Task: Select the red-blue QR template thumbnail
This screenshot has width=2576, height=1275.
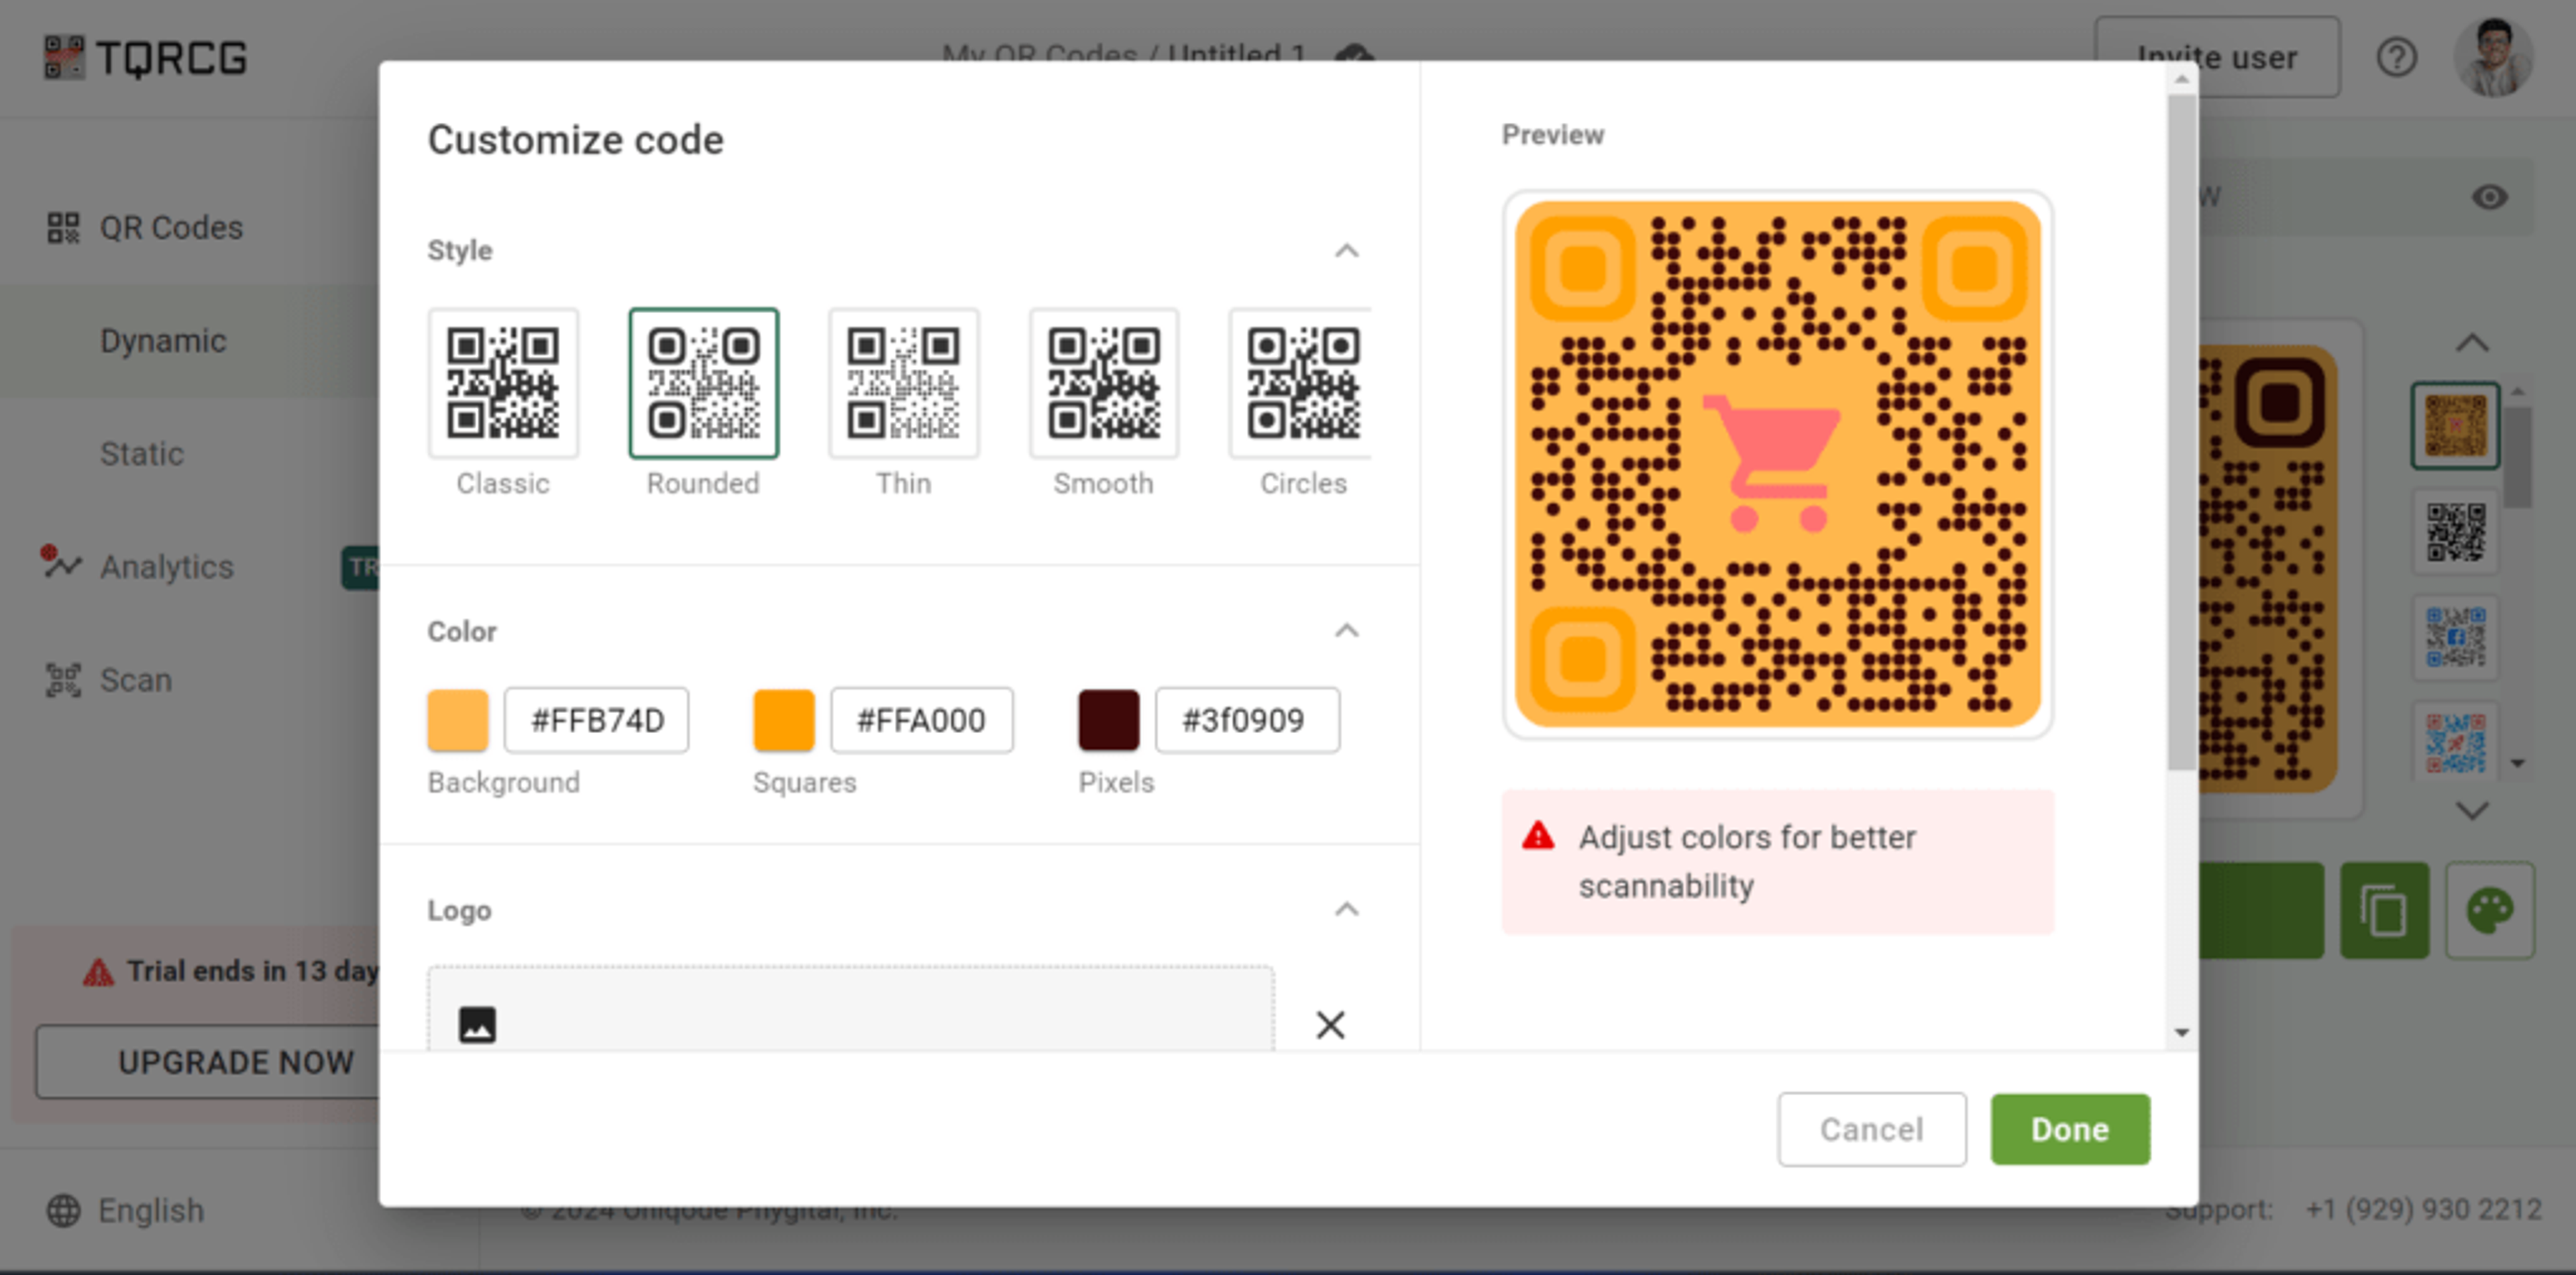Action: (x=2455, y=741)
